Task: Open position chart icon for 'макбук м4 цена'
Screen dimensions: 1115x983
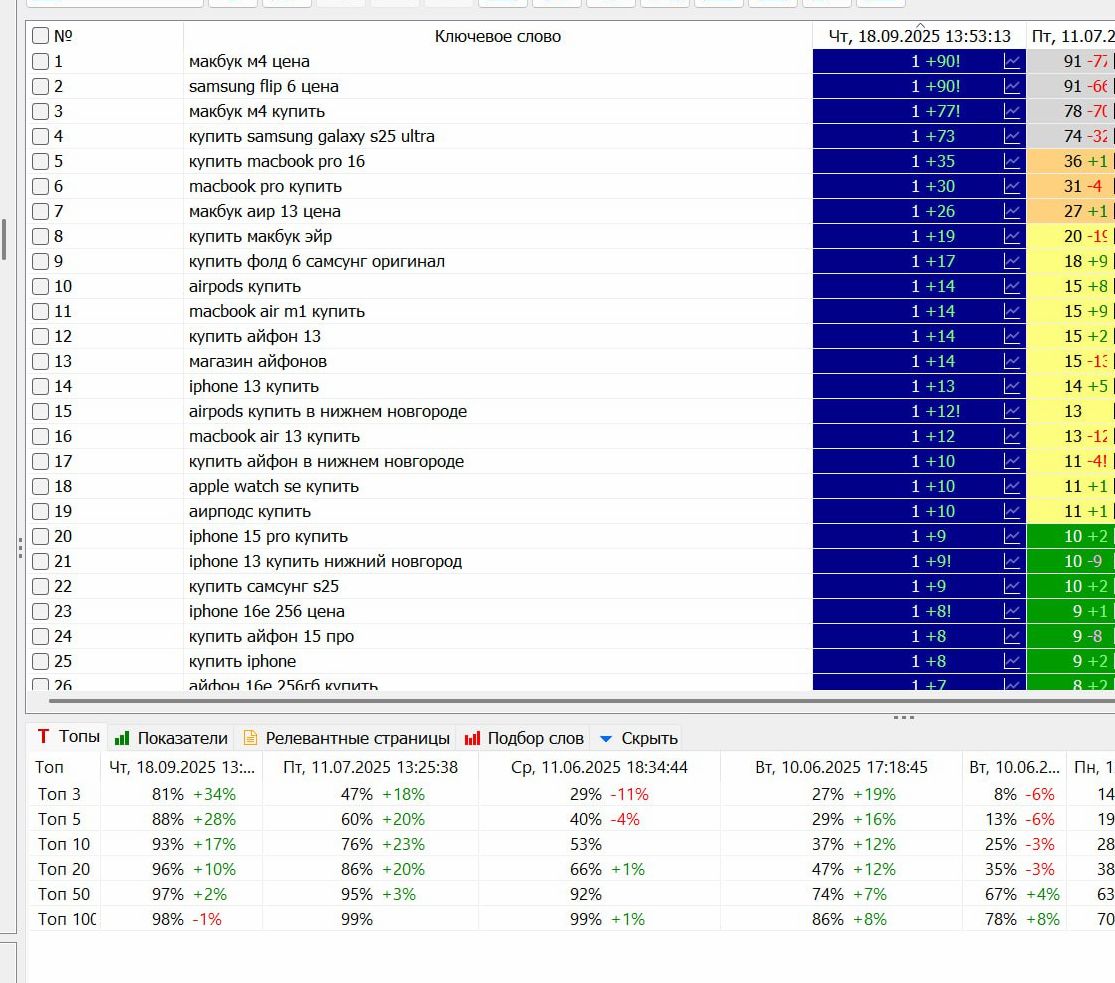Action: click(1012, 61)
